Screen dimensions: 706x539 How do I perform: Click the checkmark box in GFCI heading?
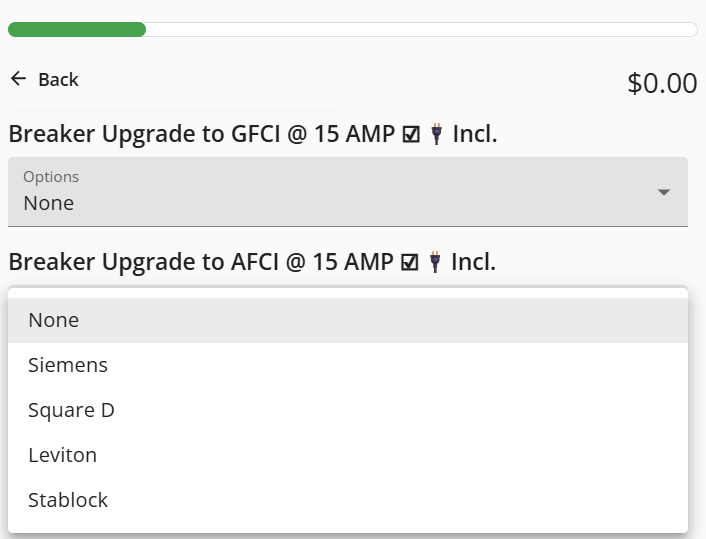[x=411, y=134]
